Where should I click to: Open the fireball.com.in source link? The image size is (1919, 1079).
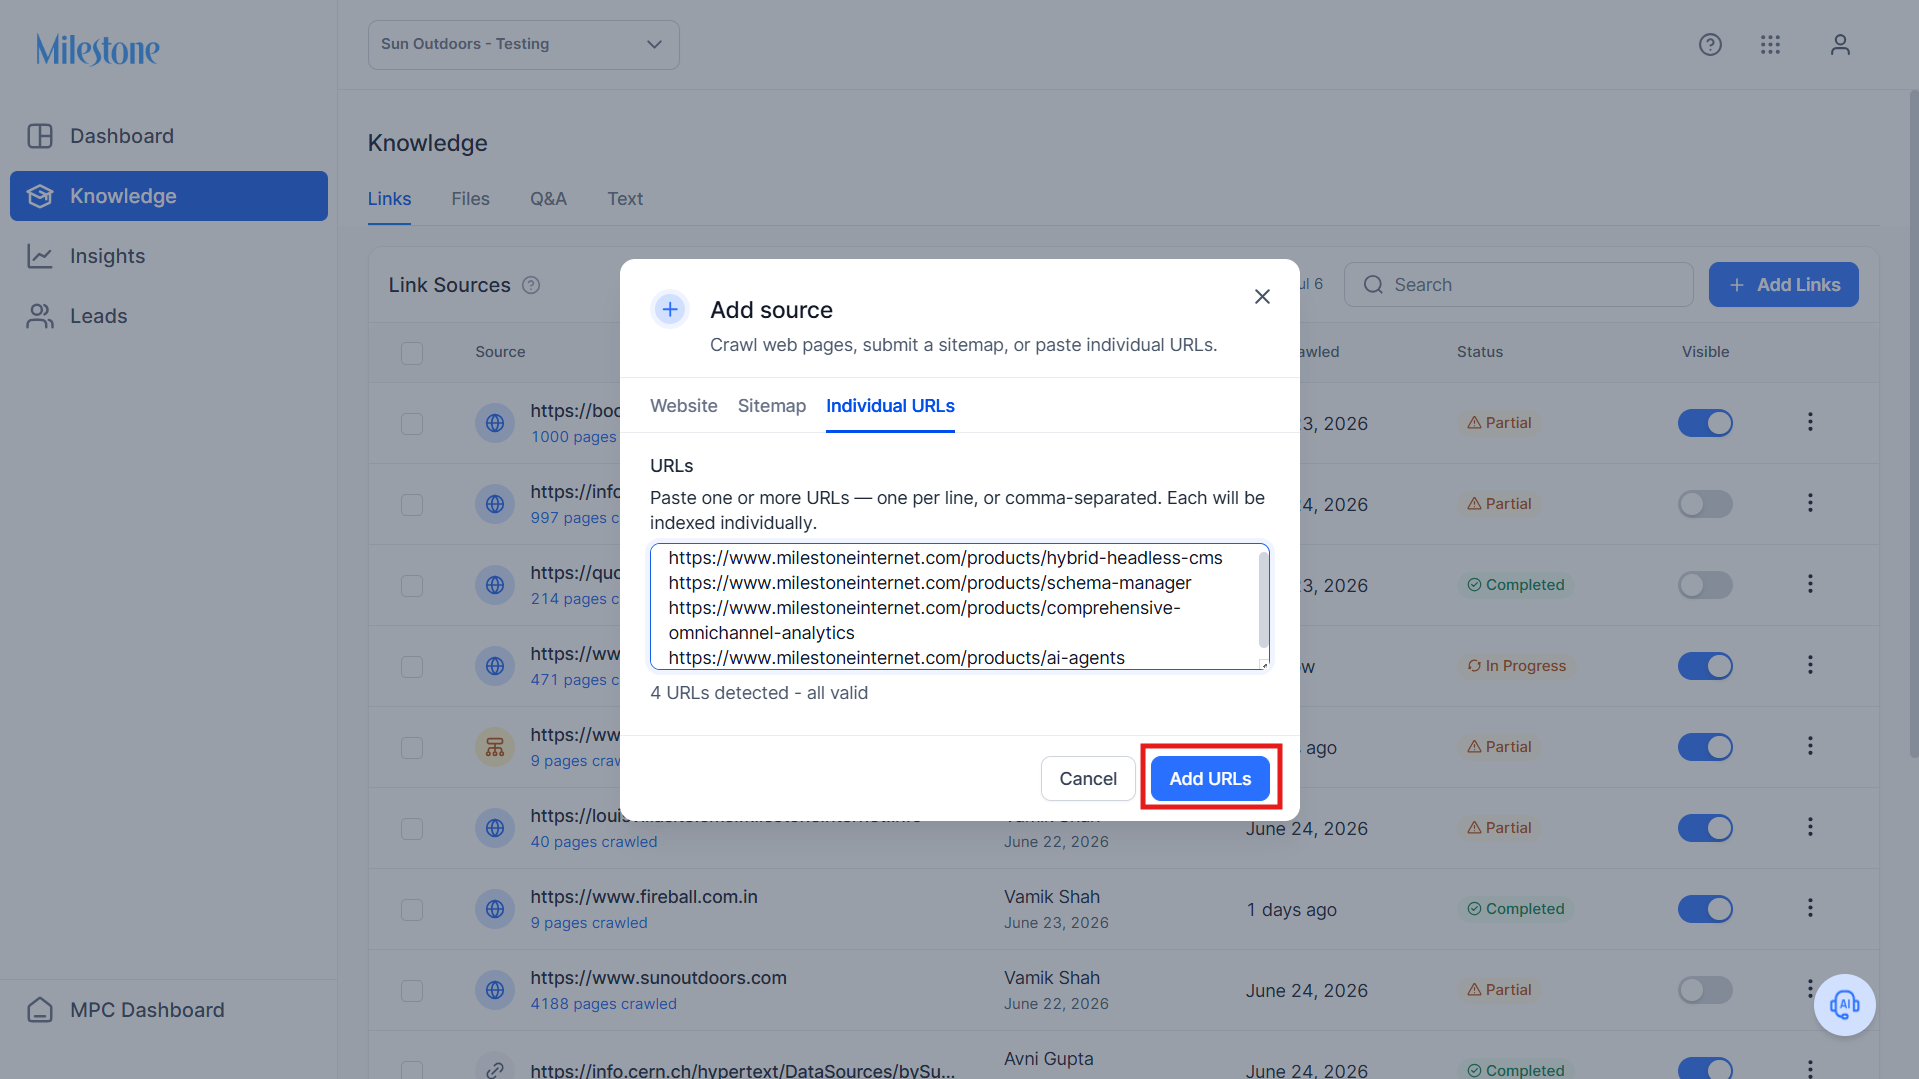[x=644, y=897]
